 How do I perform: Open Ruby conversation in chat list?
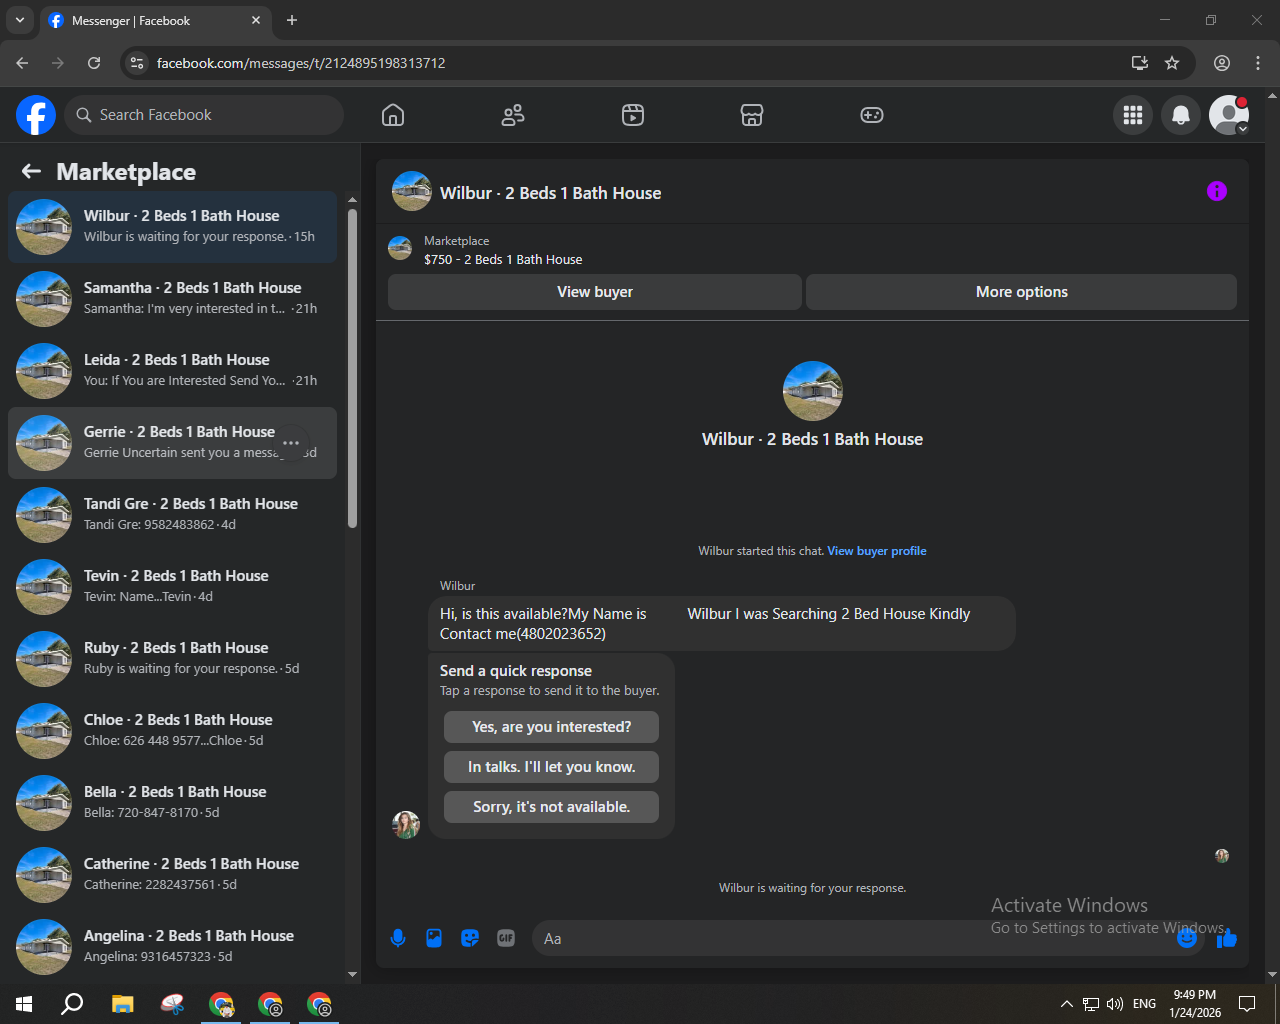172,659
